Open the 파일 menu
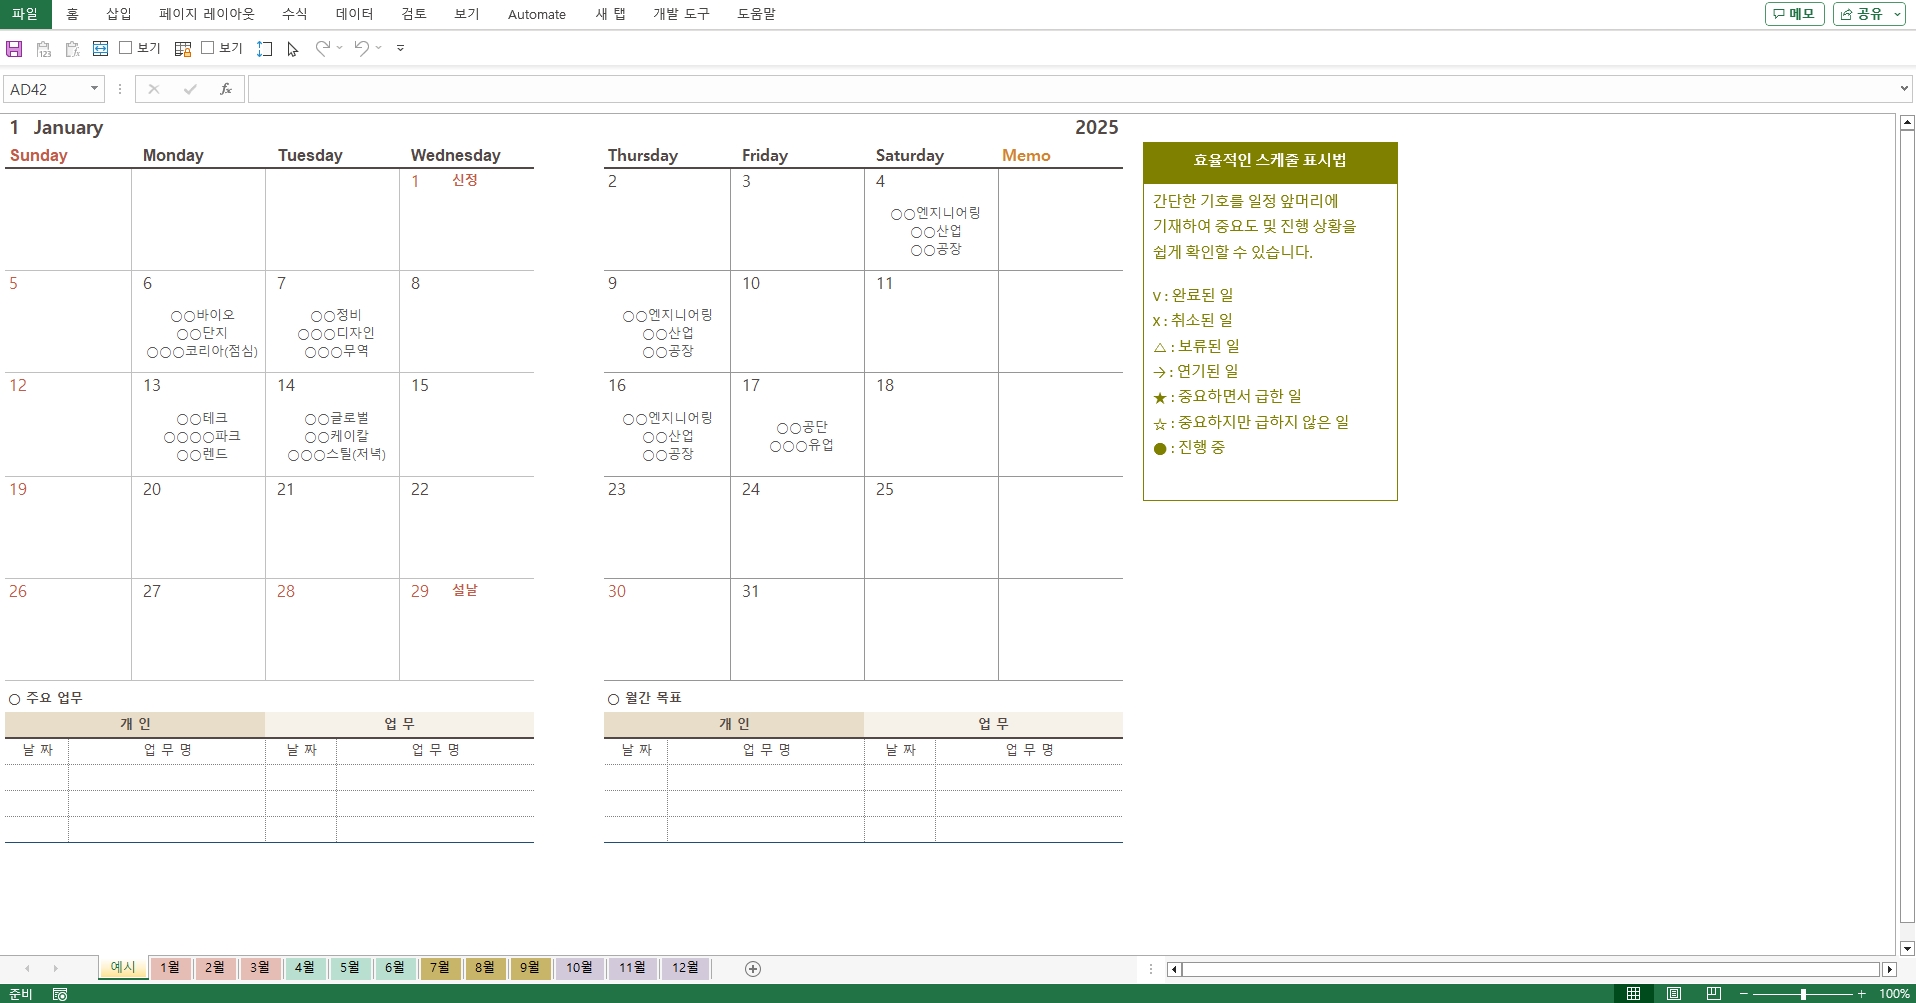Viewport: 1916px width, 1003px height. point(25,14)
